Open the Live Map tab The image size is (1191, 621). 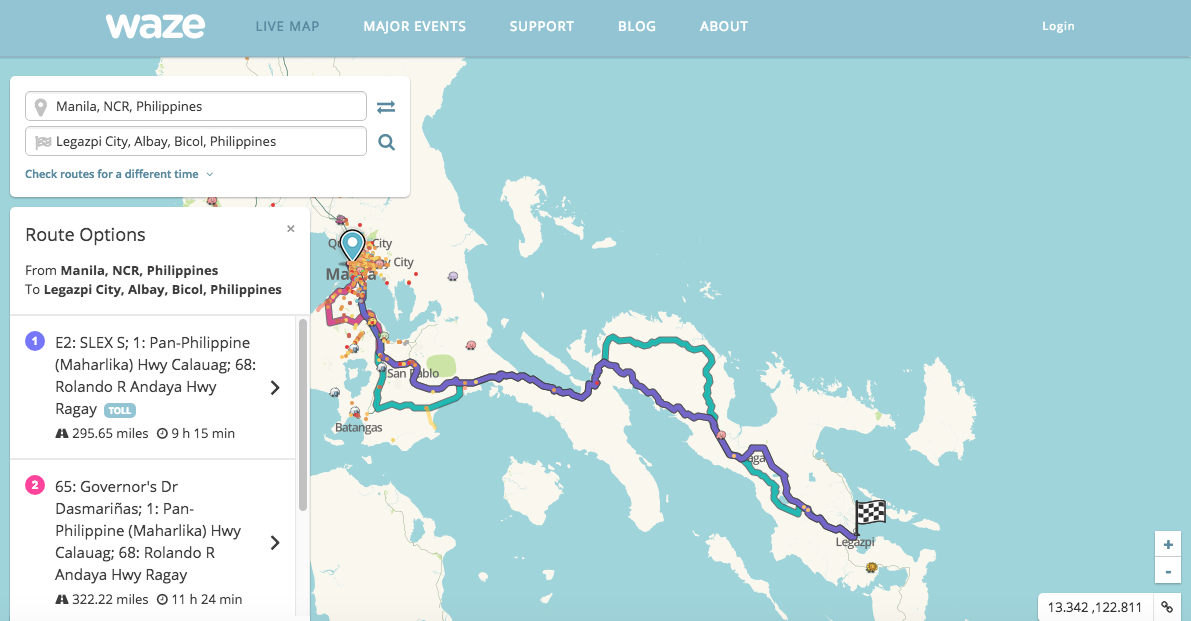click(x=287, y=27)
